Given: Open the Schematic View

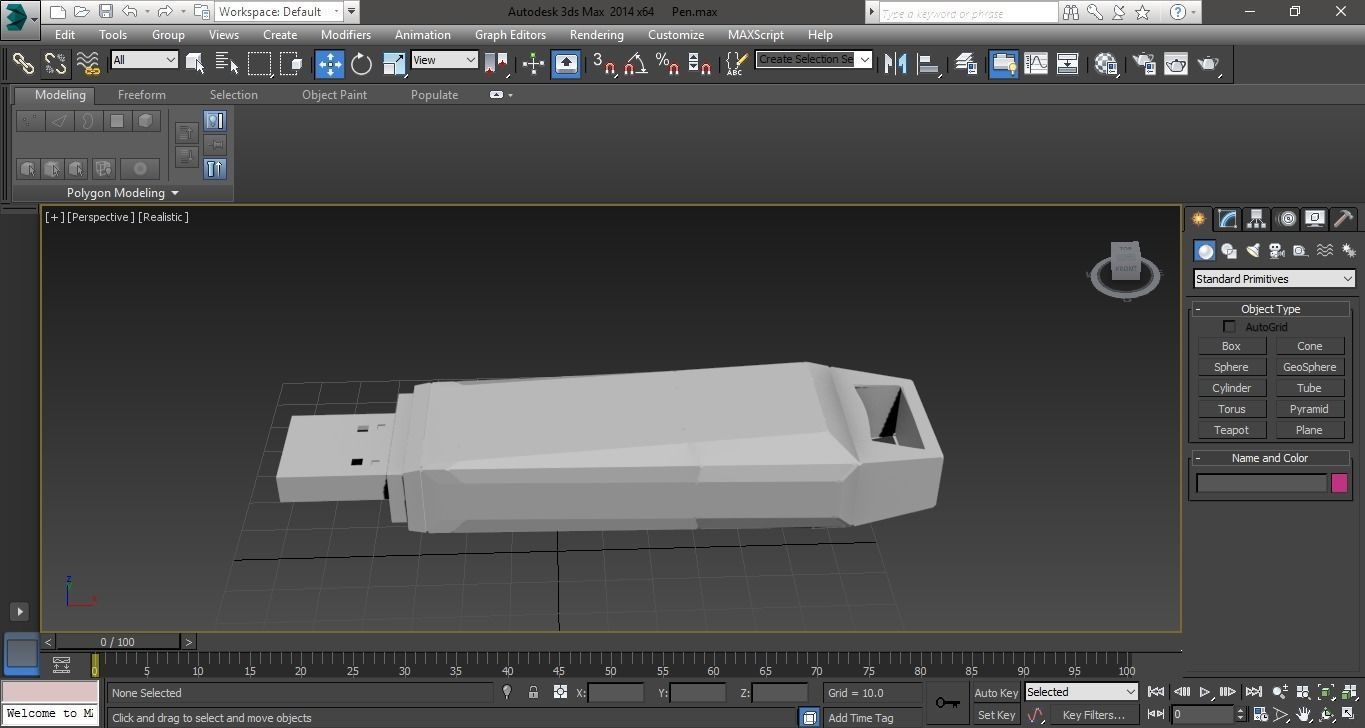Looking at the screenshot, I should pyautogui.click(x=1068, y=63).
